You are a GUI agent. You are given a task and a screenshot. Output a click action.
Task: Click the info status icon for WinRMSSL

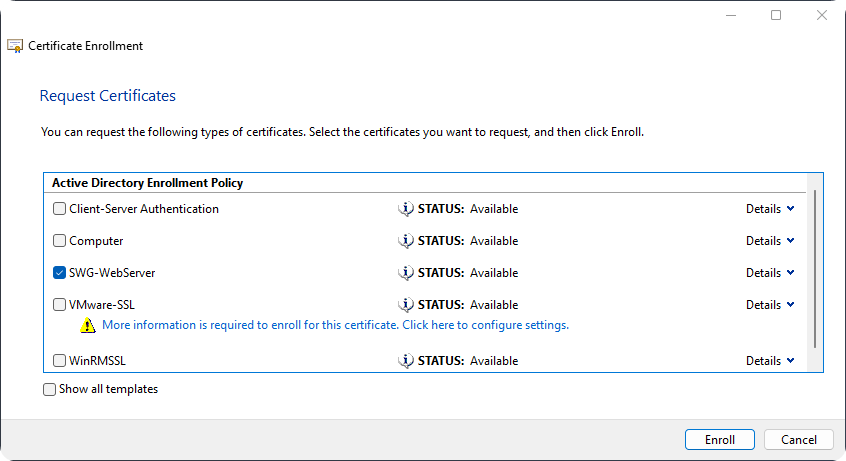pyautogui.click(x=406, y=360)
